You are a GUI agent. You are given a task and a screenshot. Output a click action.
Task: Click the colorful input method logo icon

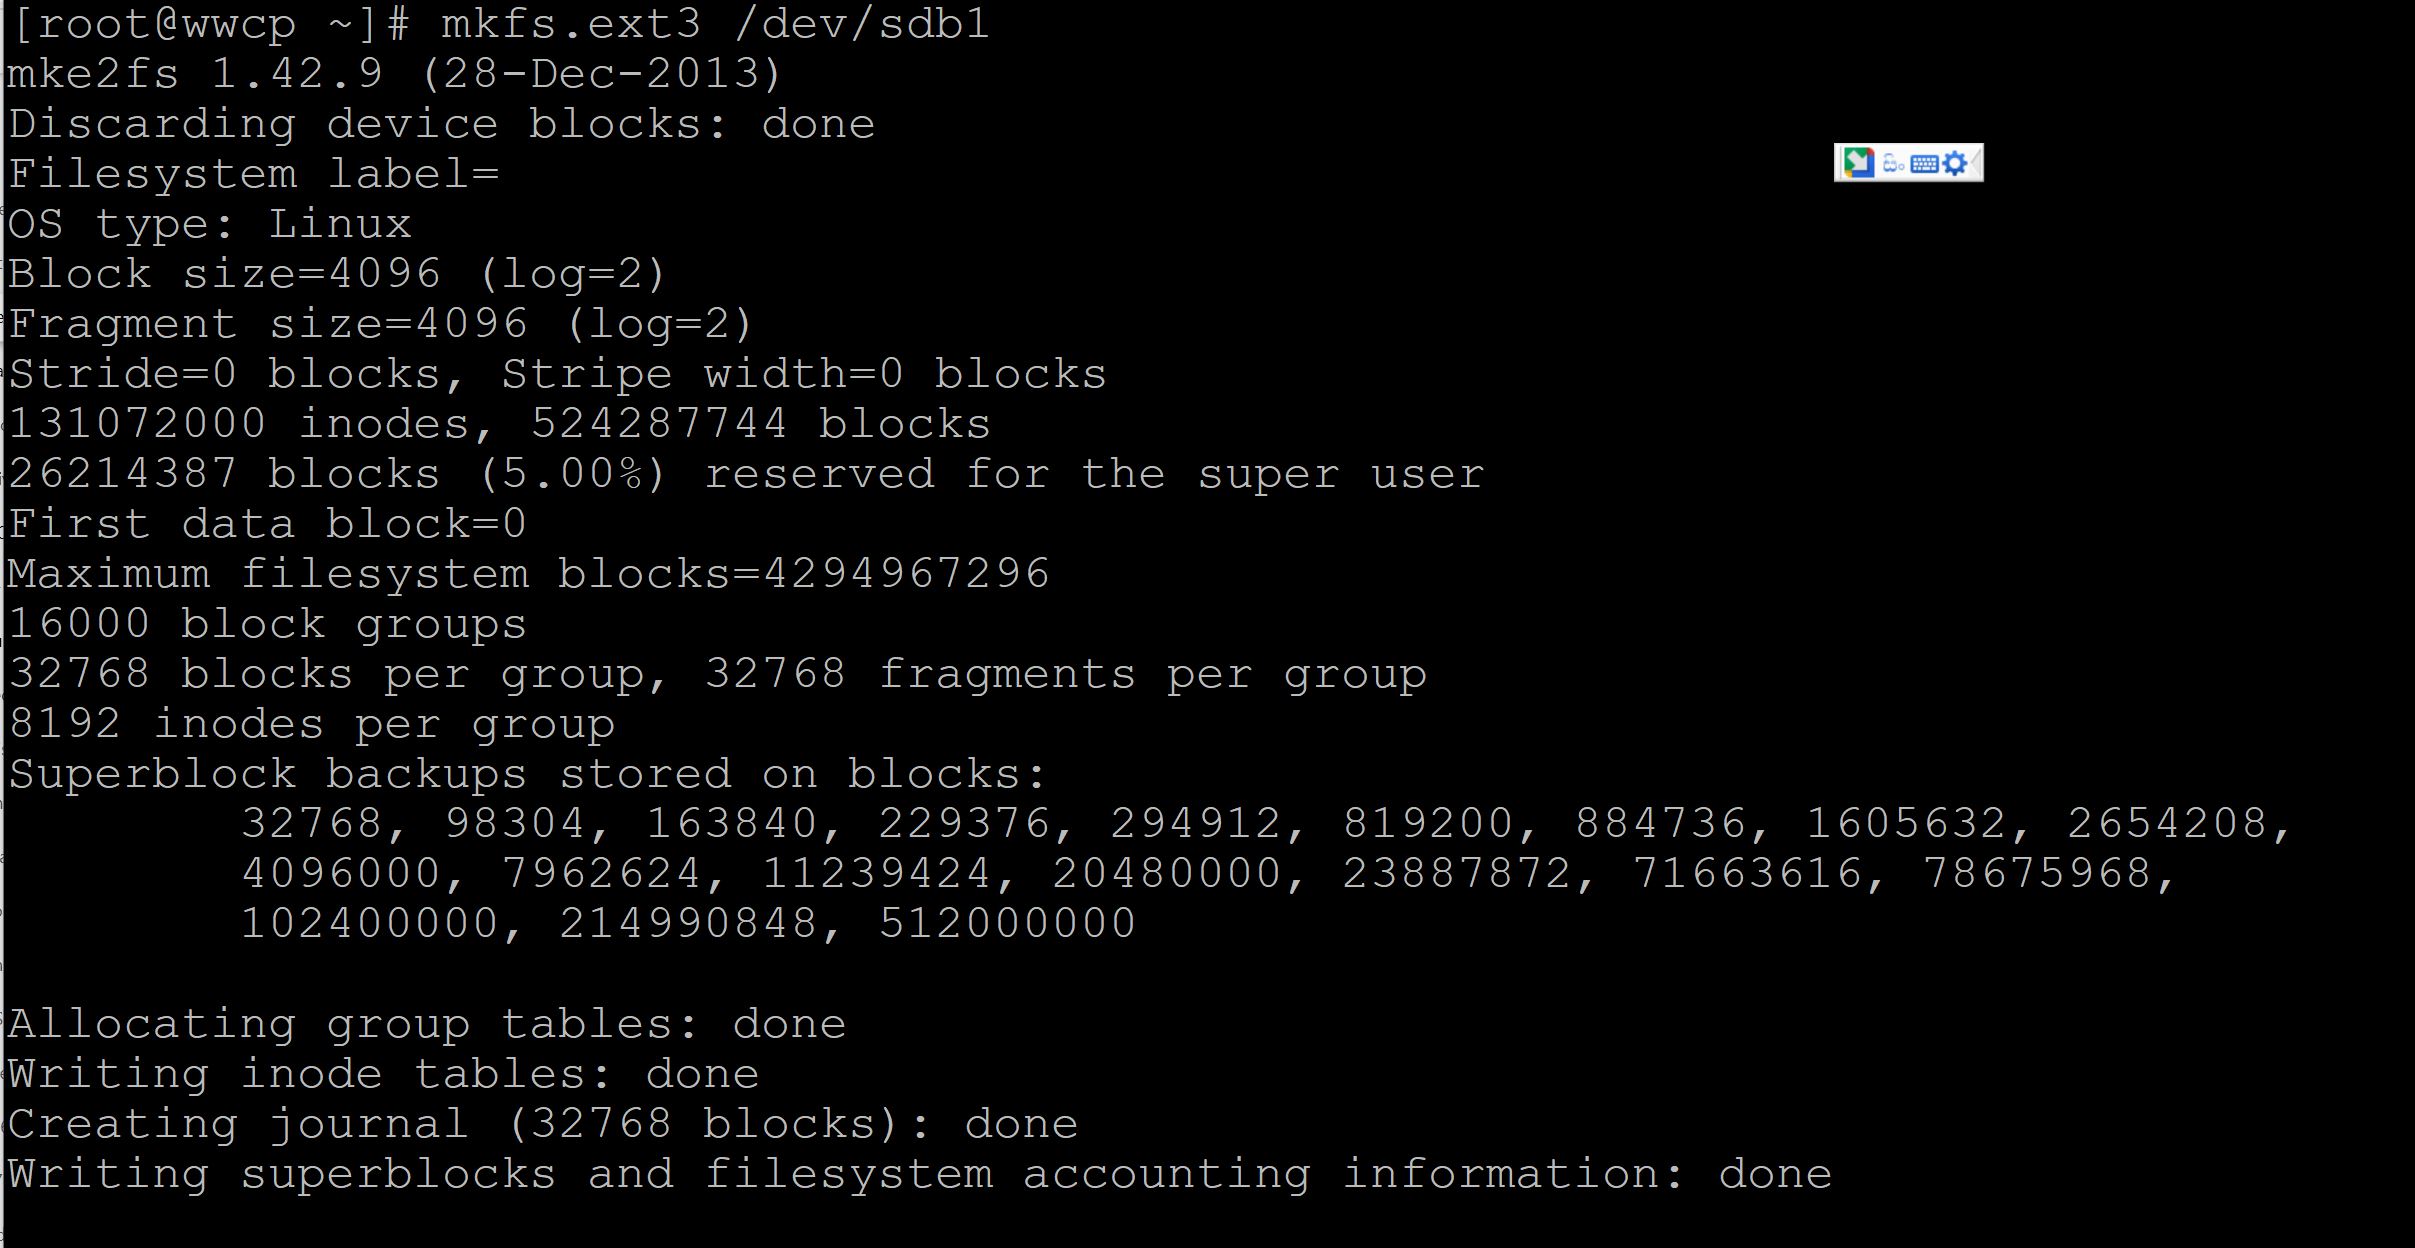(1859, 162)
